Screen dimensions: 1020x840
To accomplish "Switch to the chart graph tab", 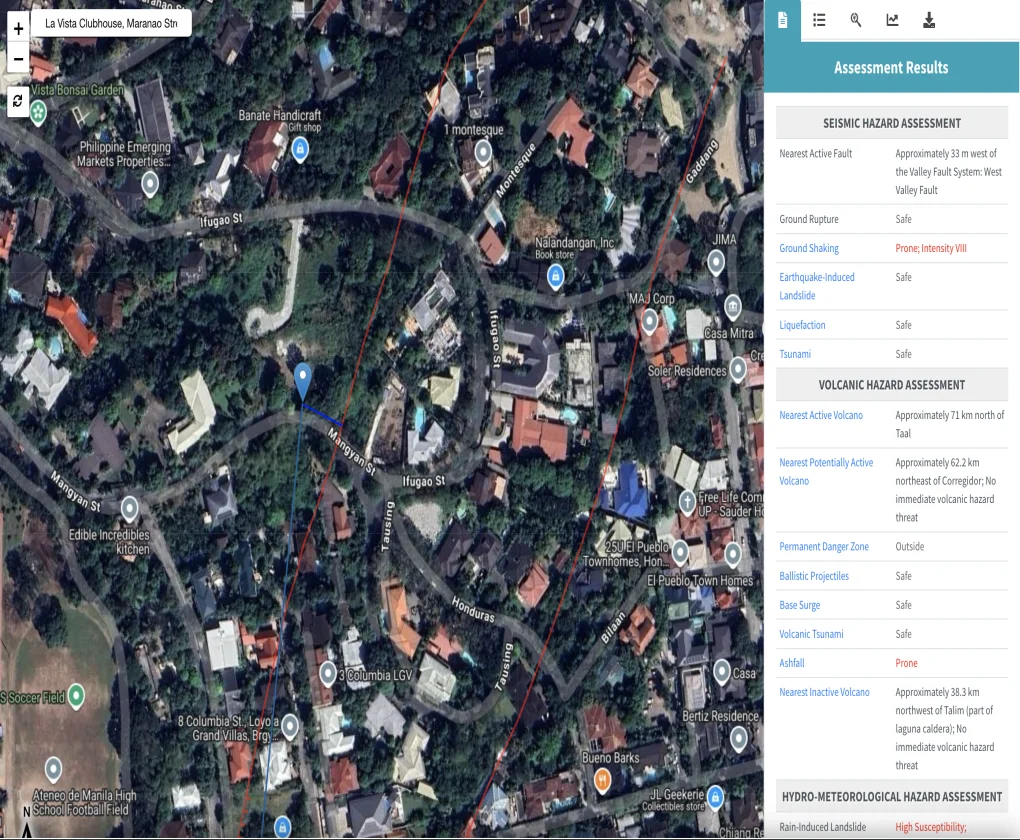I will point(892,20).
